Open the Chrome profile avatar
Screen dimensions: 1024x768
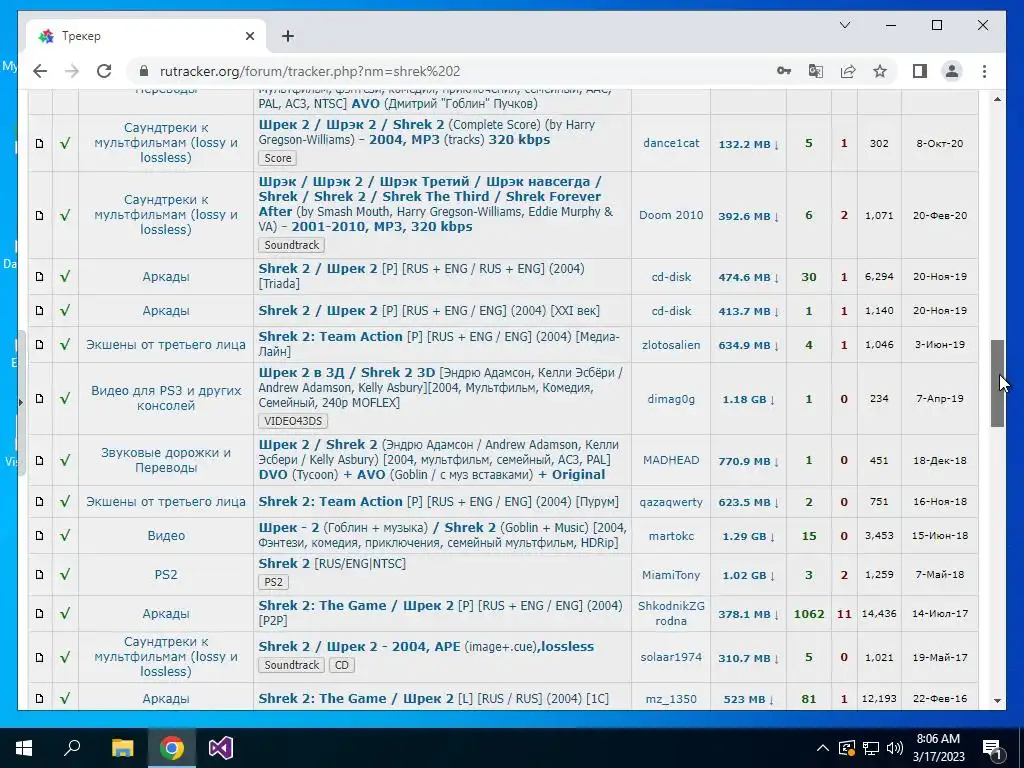[x=952, y=71]
